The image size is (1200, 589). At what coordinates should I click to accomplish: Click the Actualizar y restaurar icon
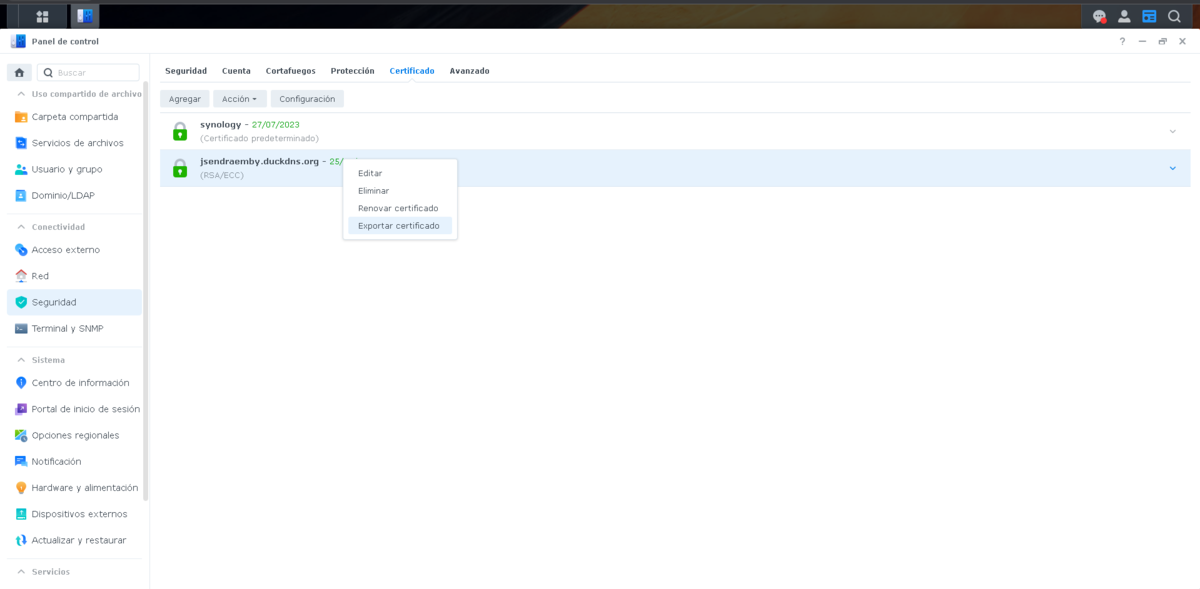21,540
